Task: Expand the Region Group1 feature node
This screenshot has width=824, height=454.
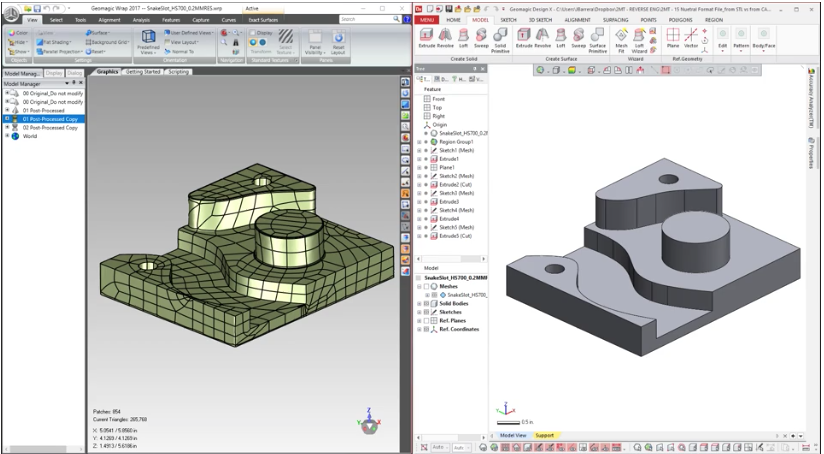Action: click(x=419, y=142)
